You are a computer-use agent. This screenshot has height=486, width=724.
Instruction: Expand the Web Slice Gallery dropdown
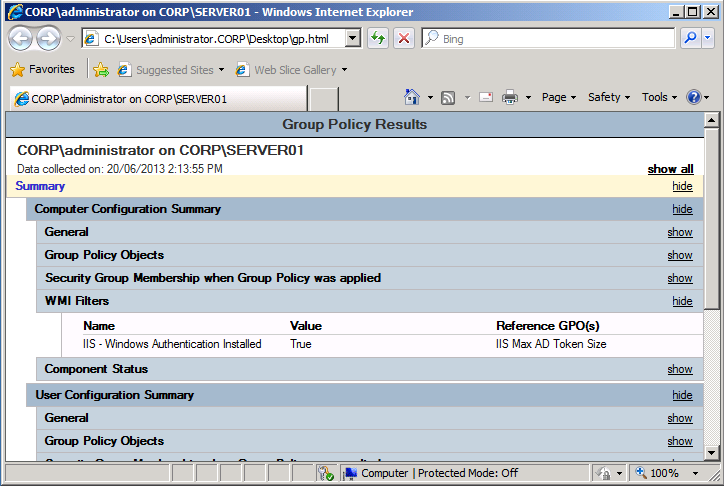pos(344,70)
